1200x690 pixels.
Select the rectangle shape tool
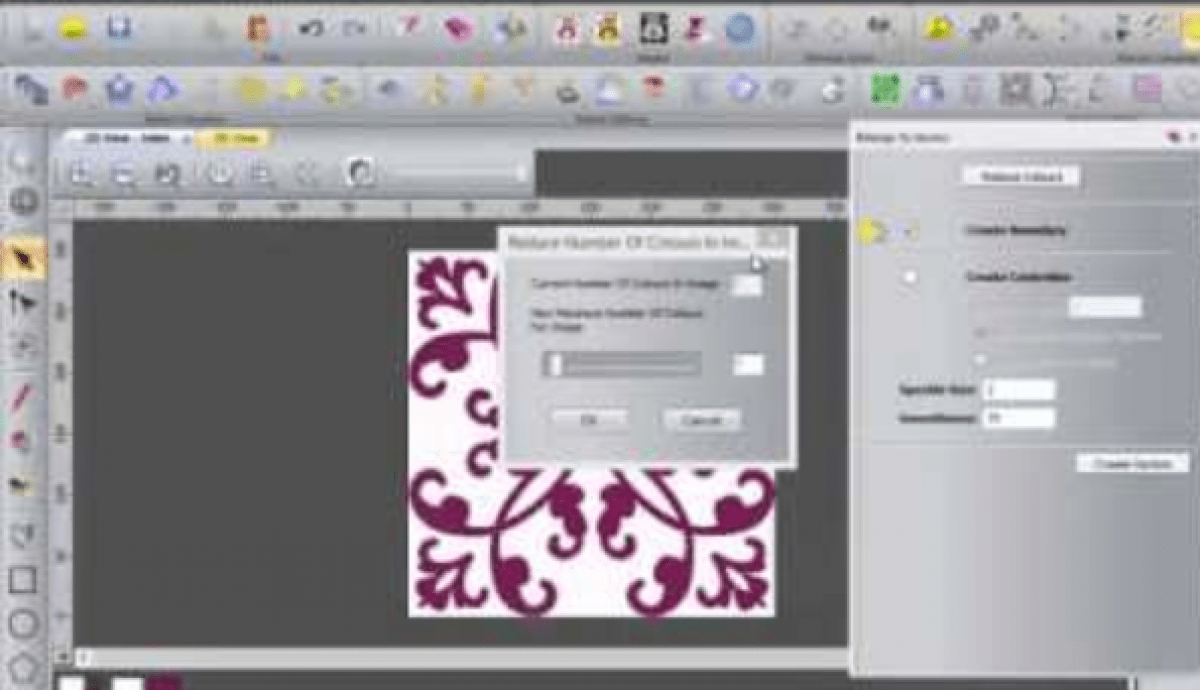coord(22,580)
